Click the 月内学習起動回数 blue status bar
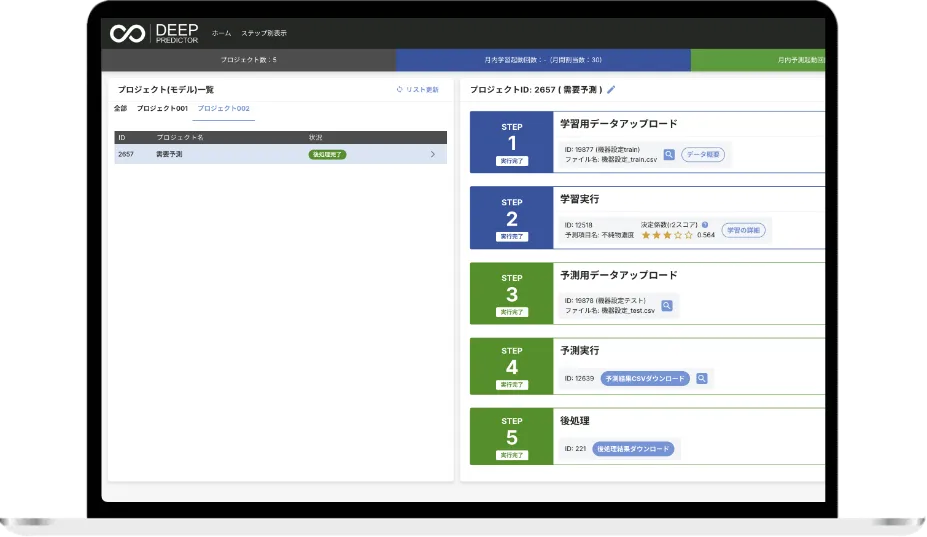This screenshot has height=537, width=927. tap(543, 60)
